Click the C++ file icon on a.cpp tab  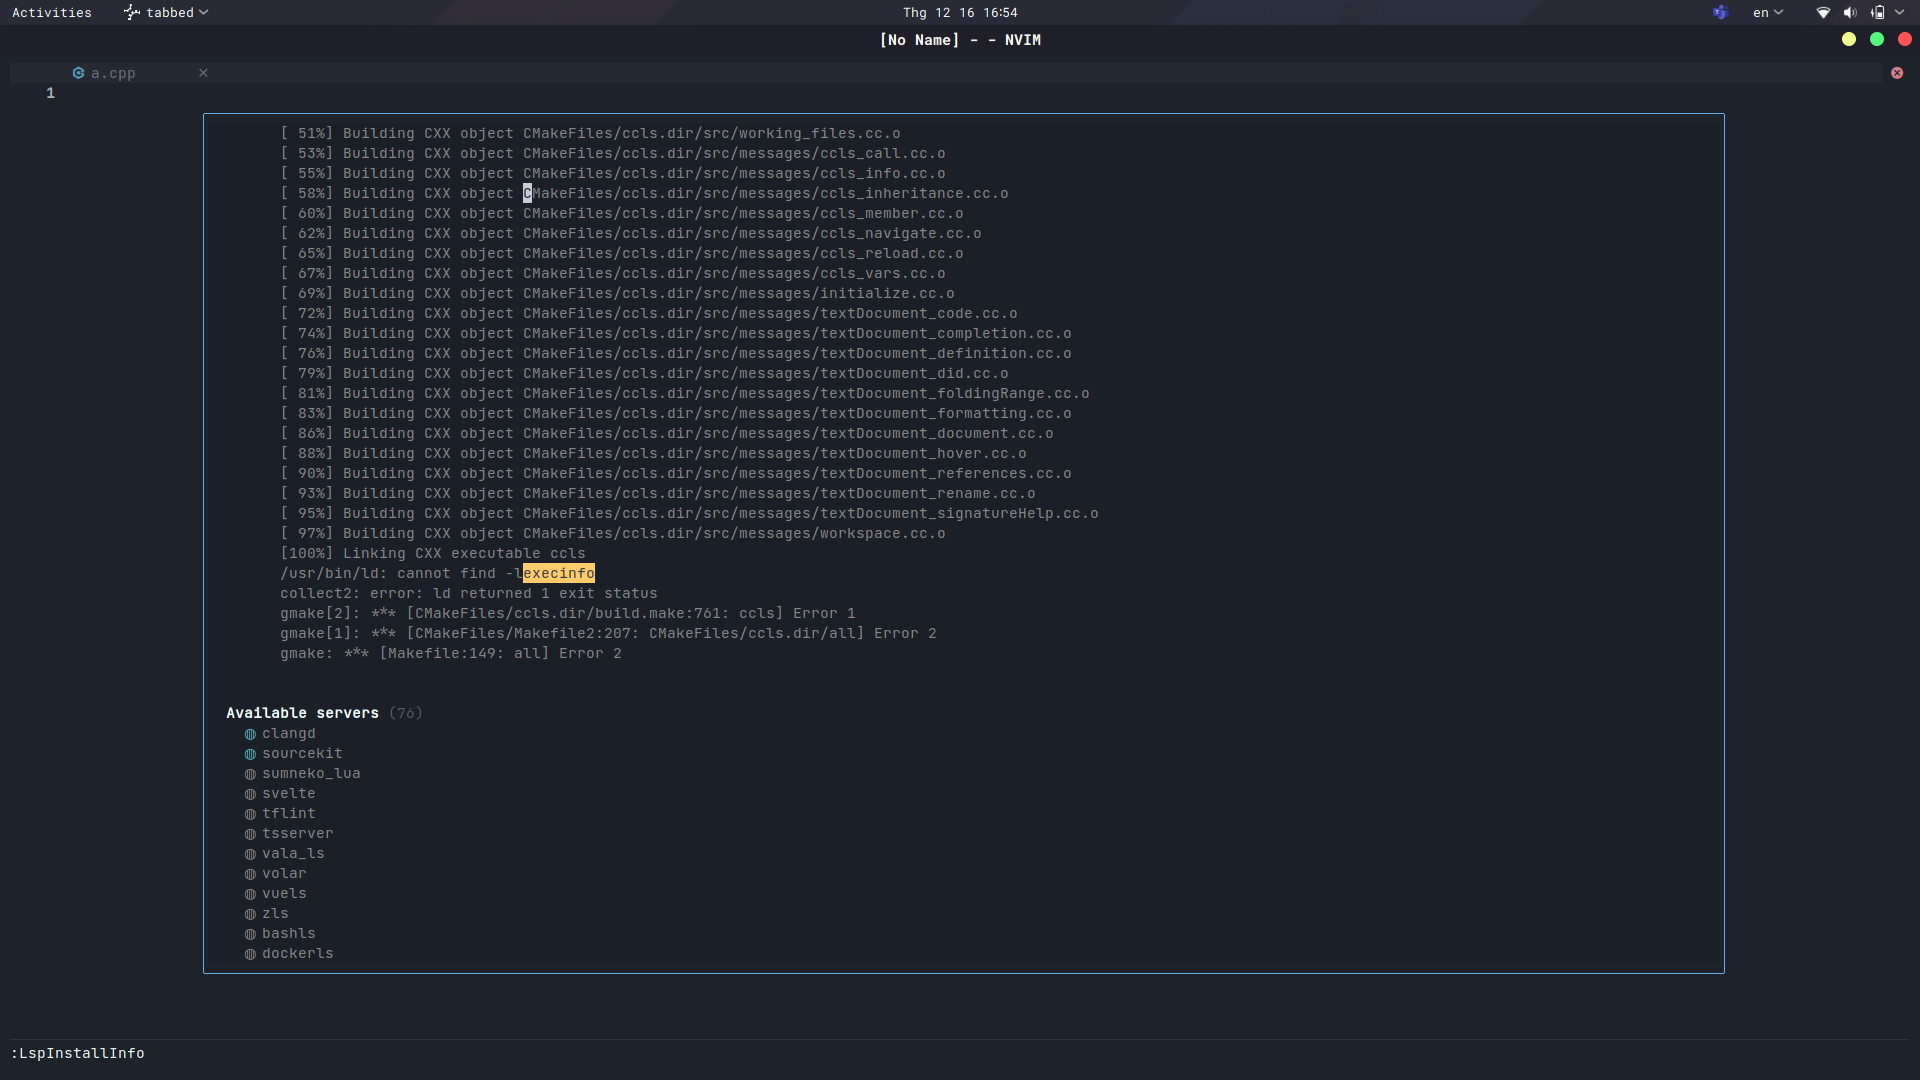(x=78, y=72)
